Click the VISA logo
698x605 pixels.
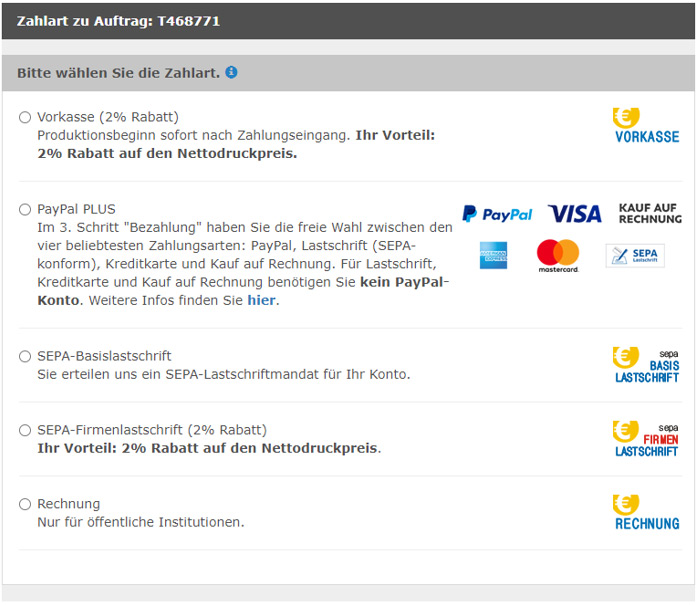click(574, 214)
